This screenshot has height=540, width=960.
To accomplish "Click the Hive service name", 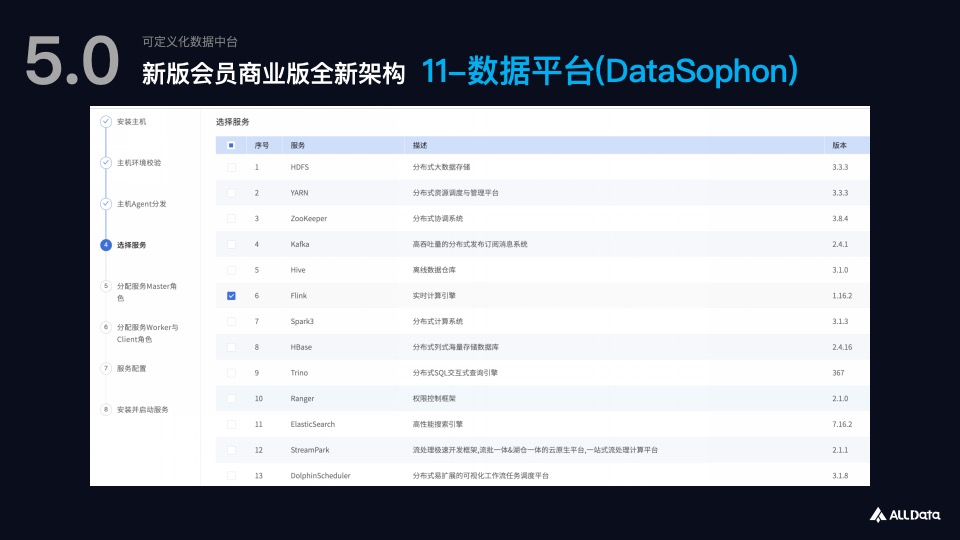I will click(298, 270).
